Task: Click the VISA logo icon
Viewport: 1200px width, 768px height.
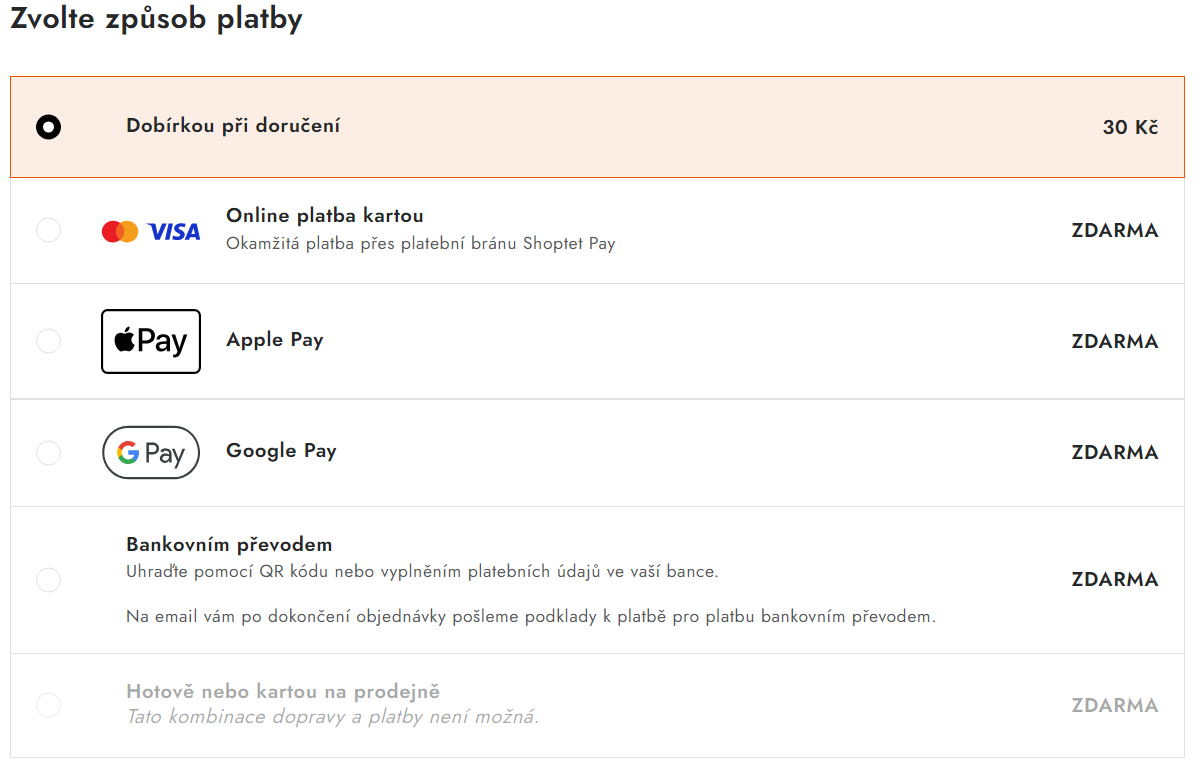Action: click(x=174, y=232)
